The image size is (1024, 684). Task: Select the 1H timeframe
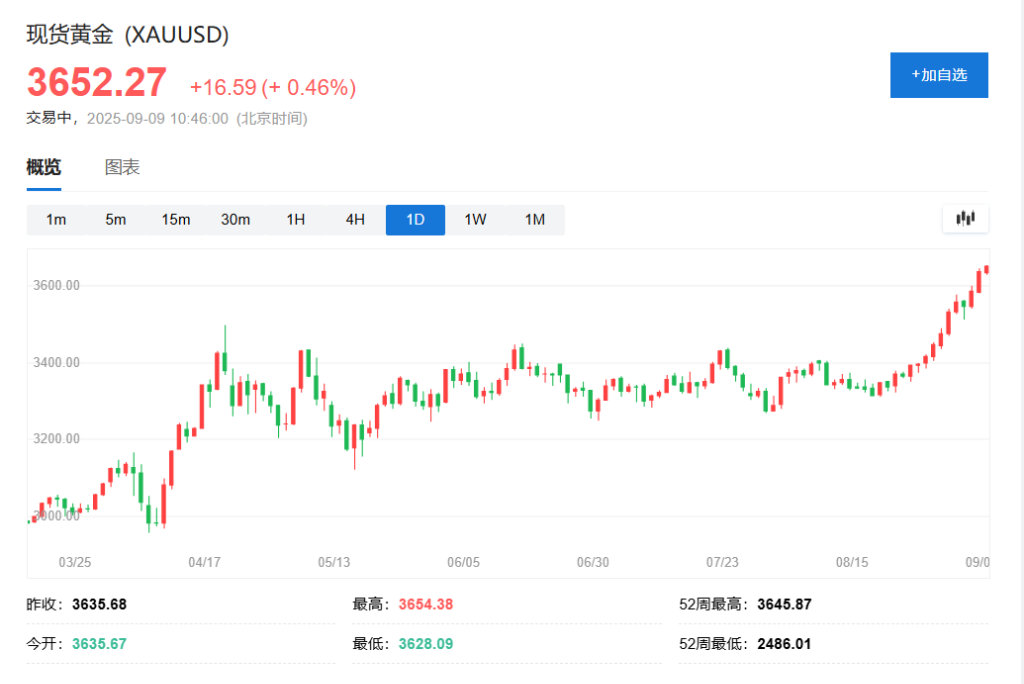(x=295, y=219)
